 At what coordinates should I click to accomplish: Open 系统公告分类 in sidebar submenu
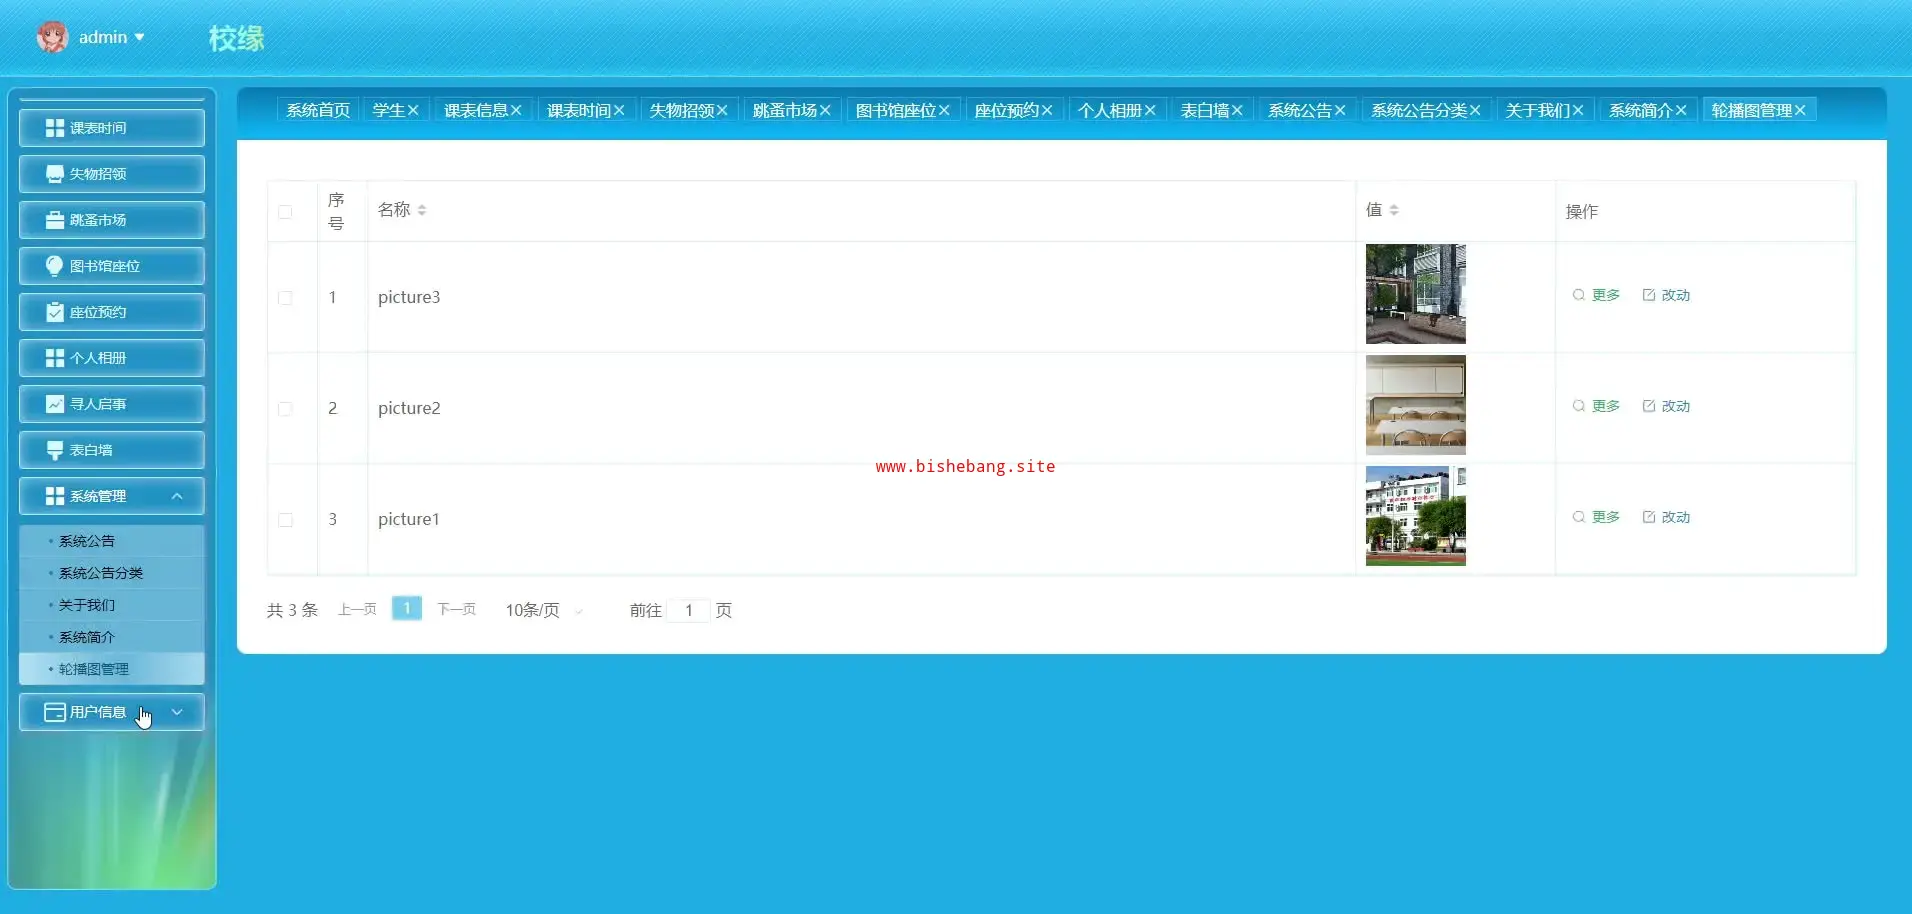(x=101, y=573)
